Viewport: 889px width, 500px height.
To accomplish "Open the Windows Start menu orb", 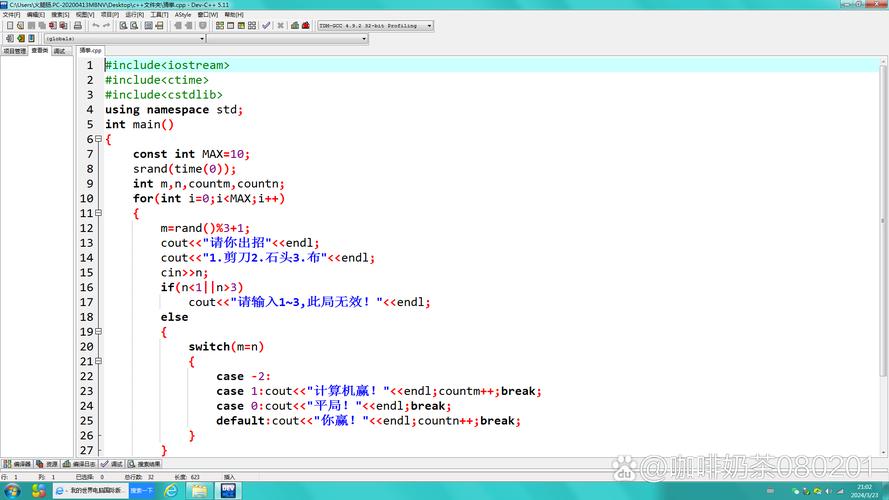I will tap(12, 490).
